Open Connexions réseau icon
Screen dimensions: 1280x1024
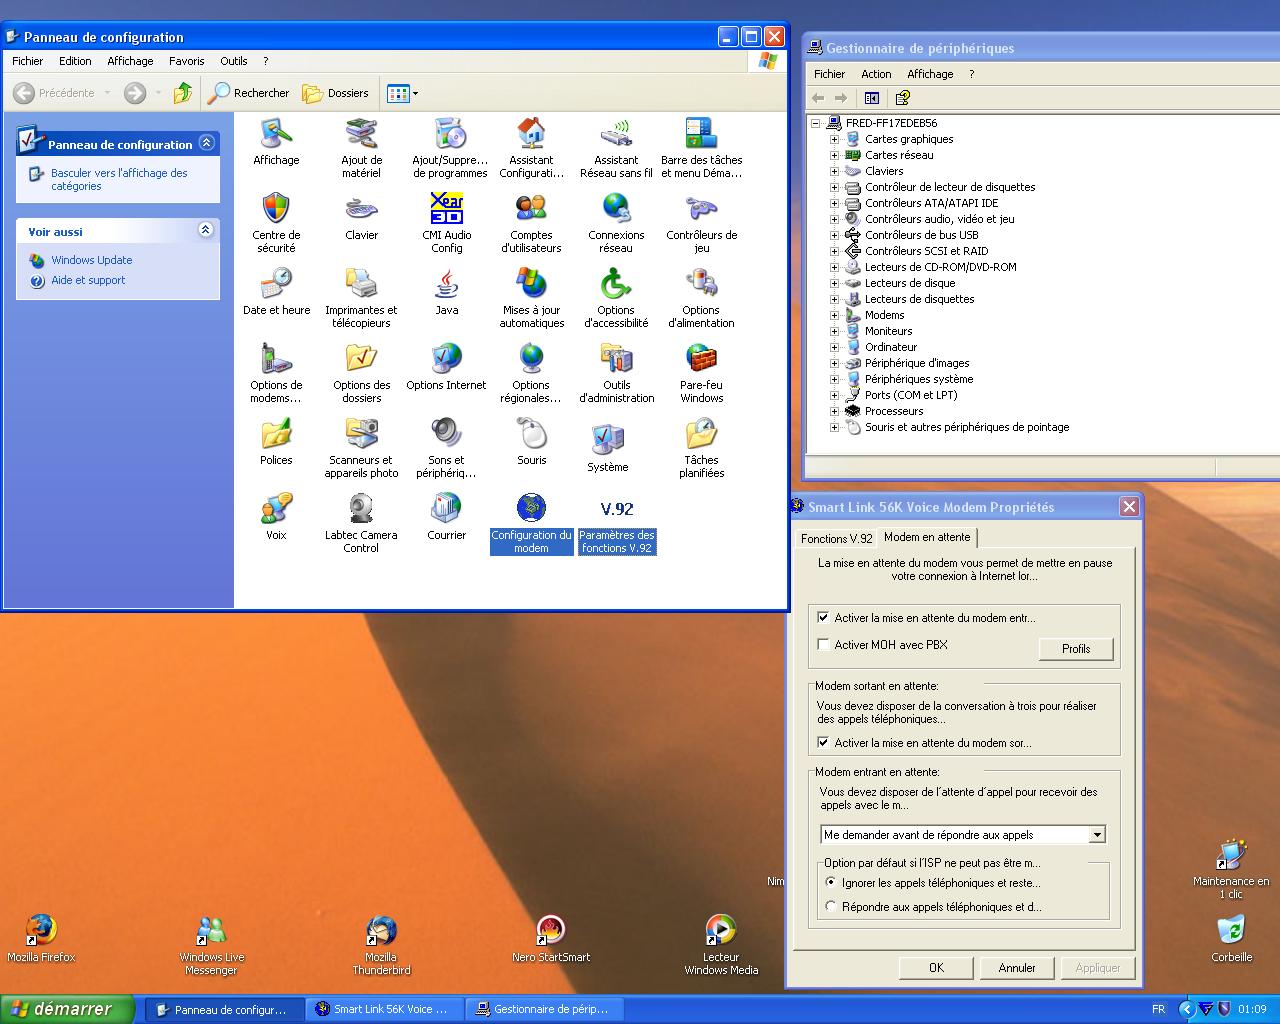(x=616, y=209)
